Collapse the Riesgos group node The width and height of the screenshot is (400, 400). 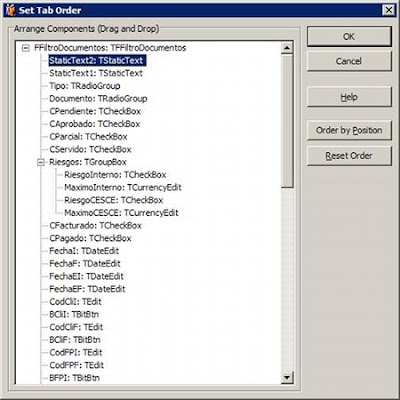coord(41,163)
